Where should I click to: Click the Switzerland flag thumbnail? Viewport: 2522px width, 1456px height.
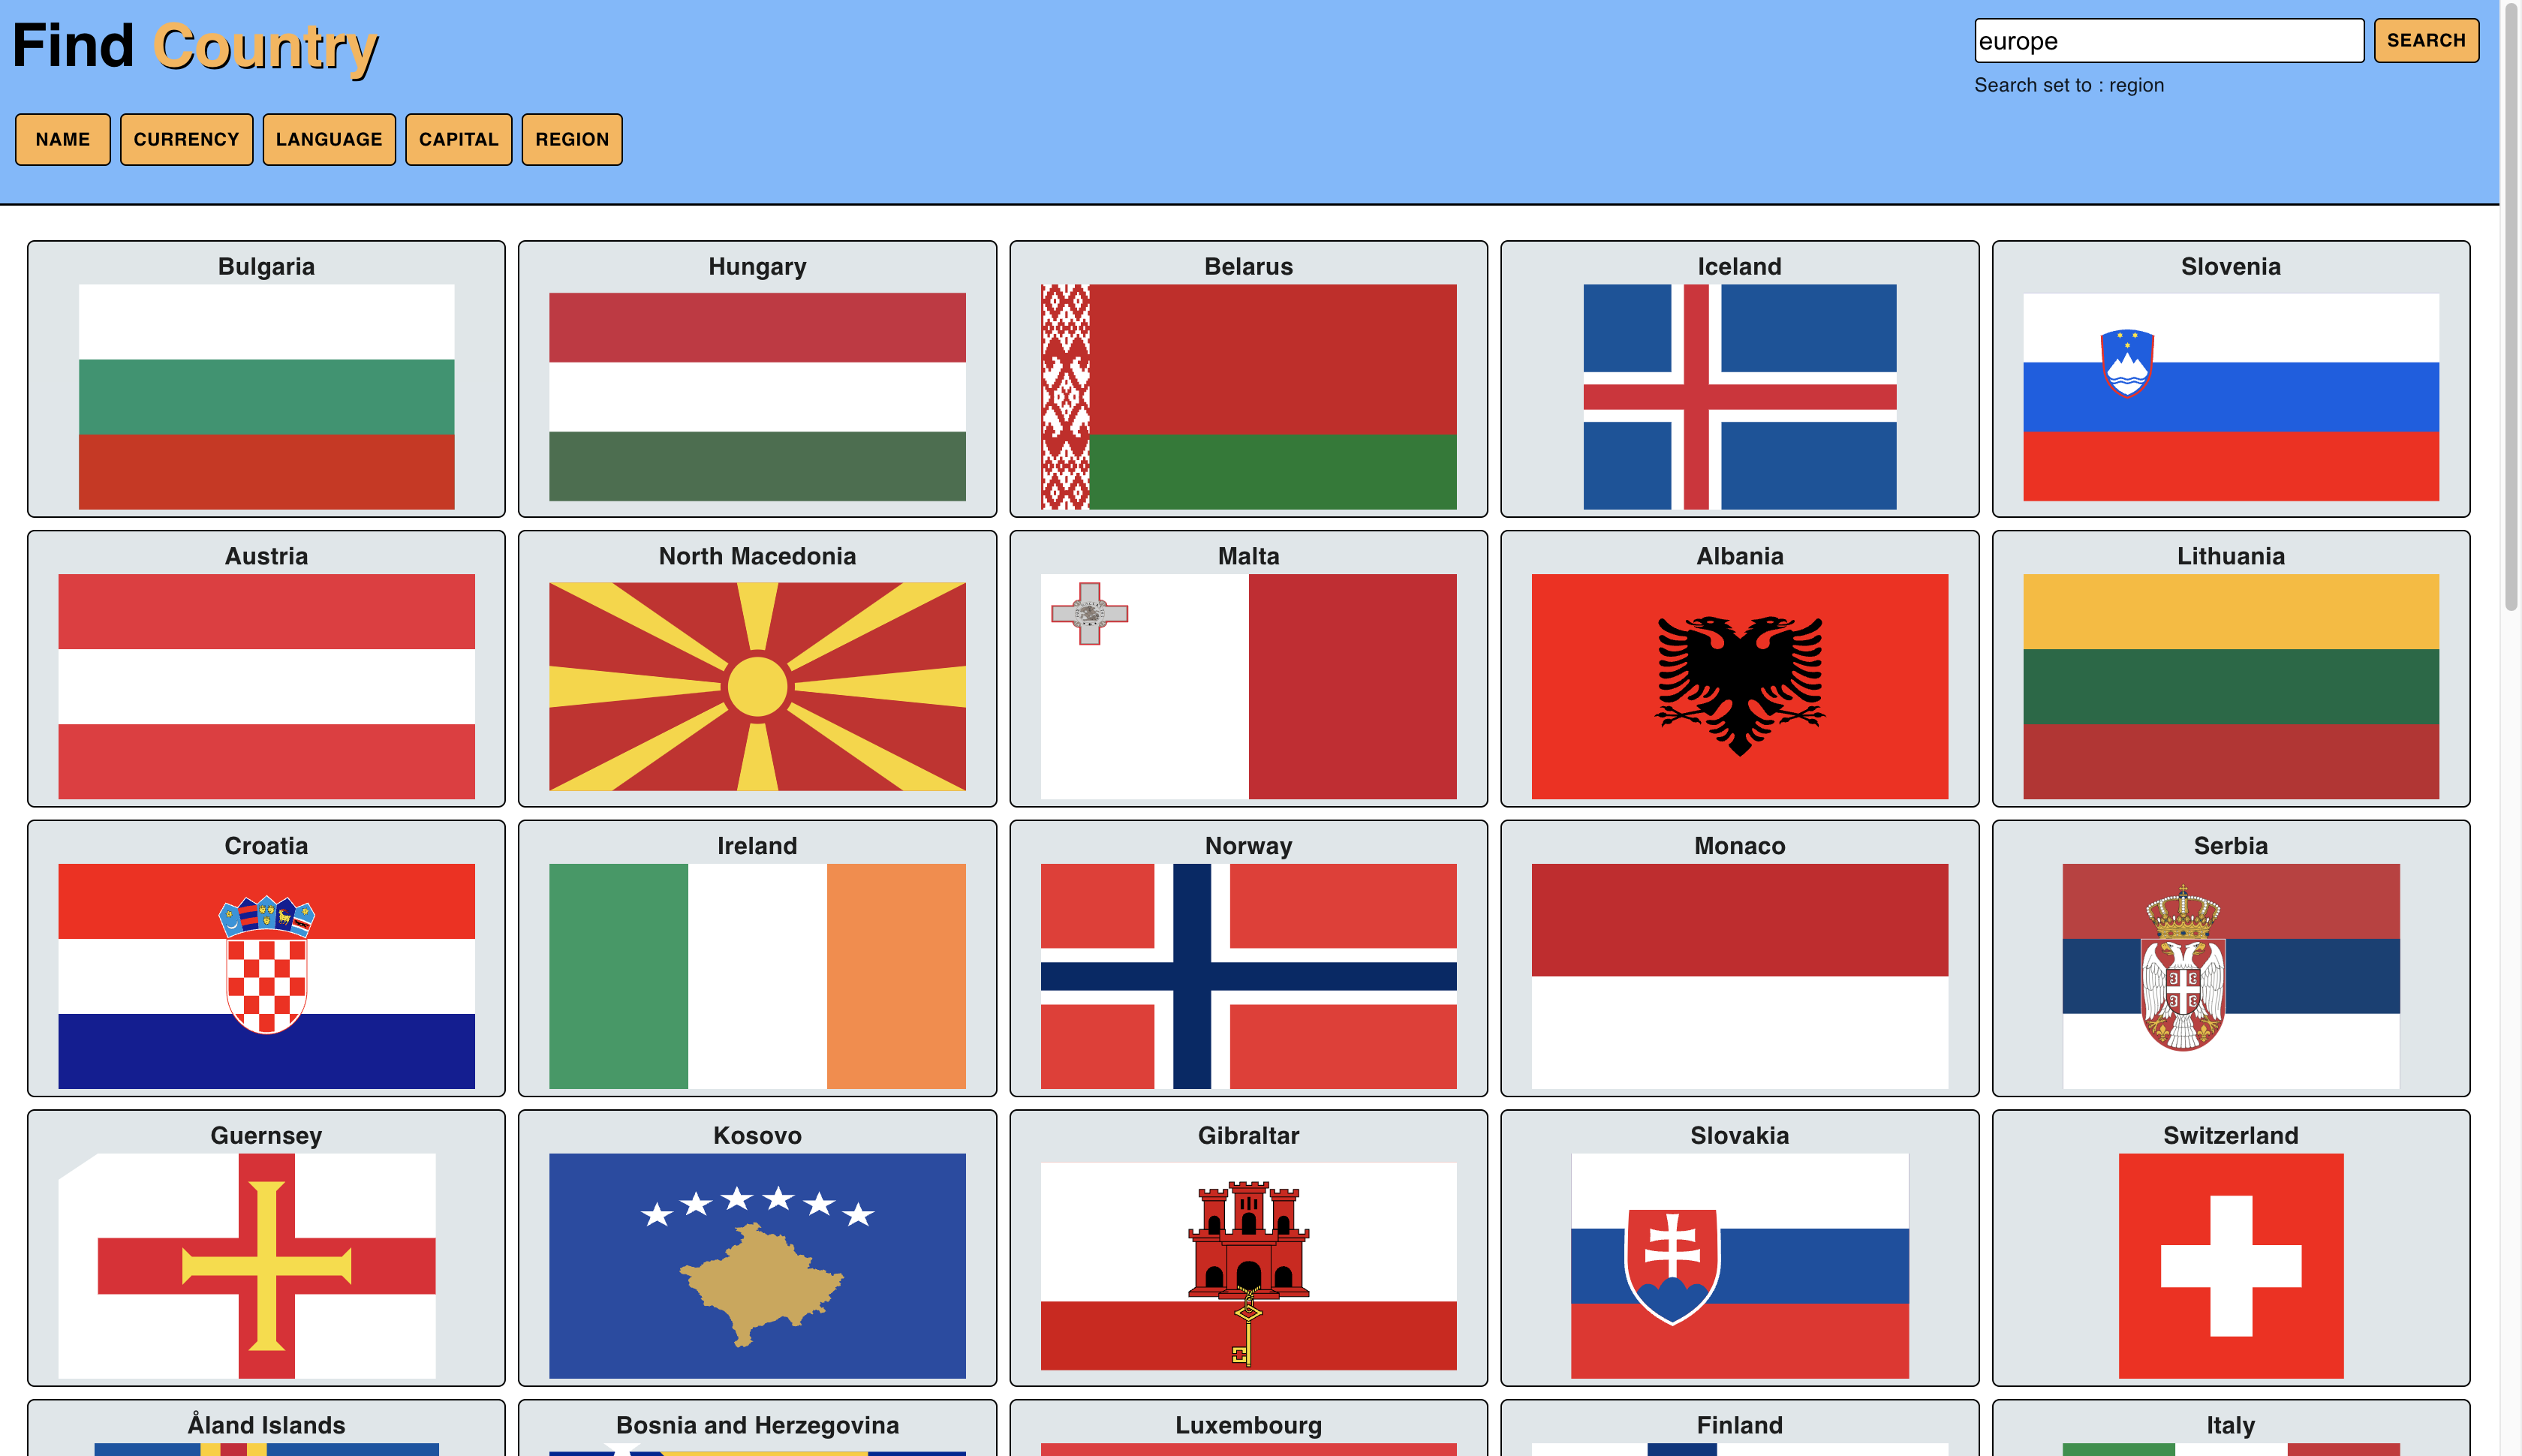2229,1267
